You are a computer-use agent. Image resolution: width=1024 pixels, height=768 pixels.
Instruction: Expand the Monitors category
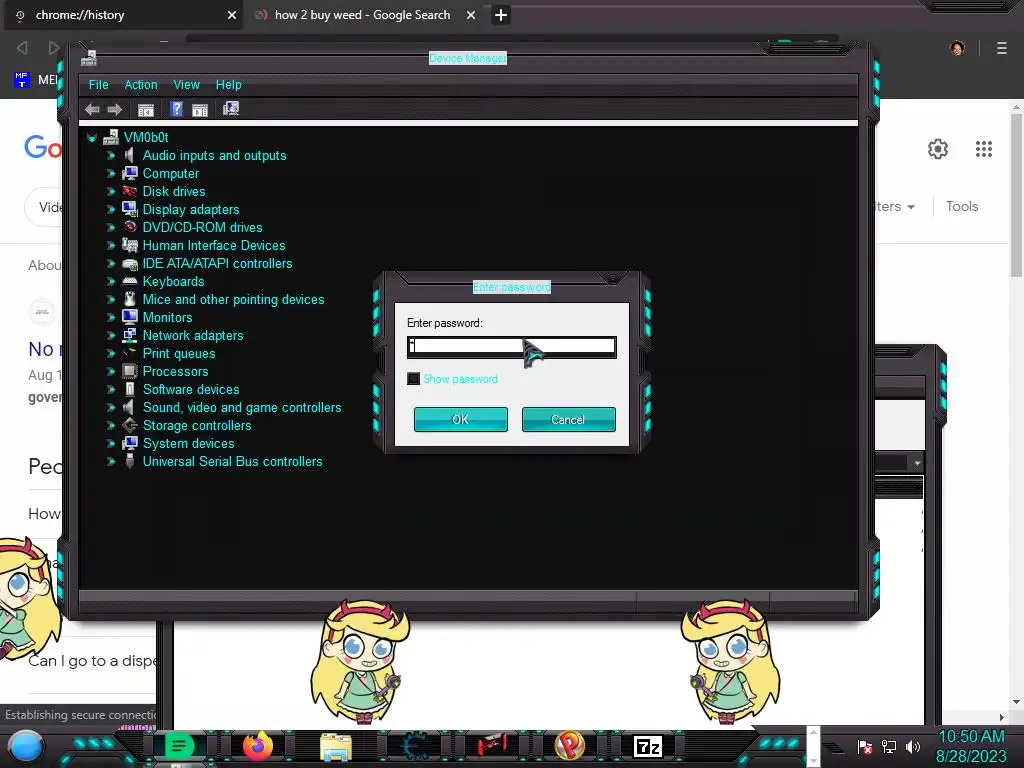(110, 317)
